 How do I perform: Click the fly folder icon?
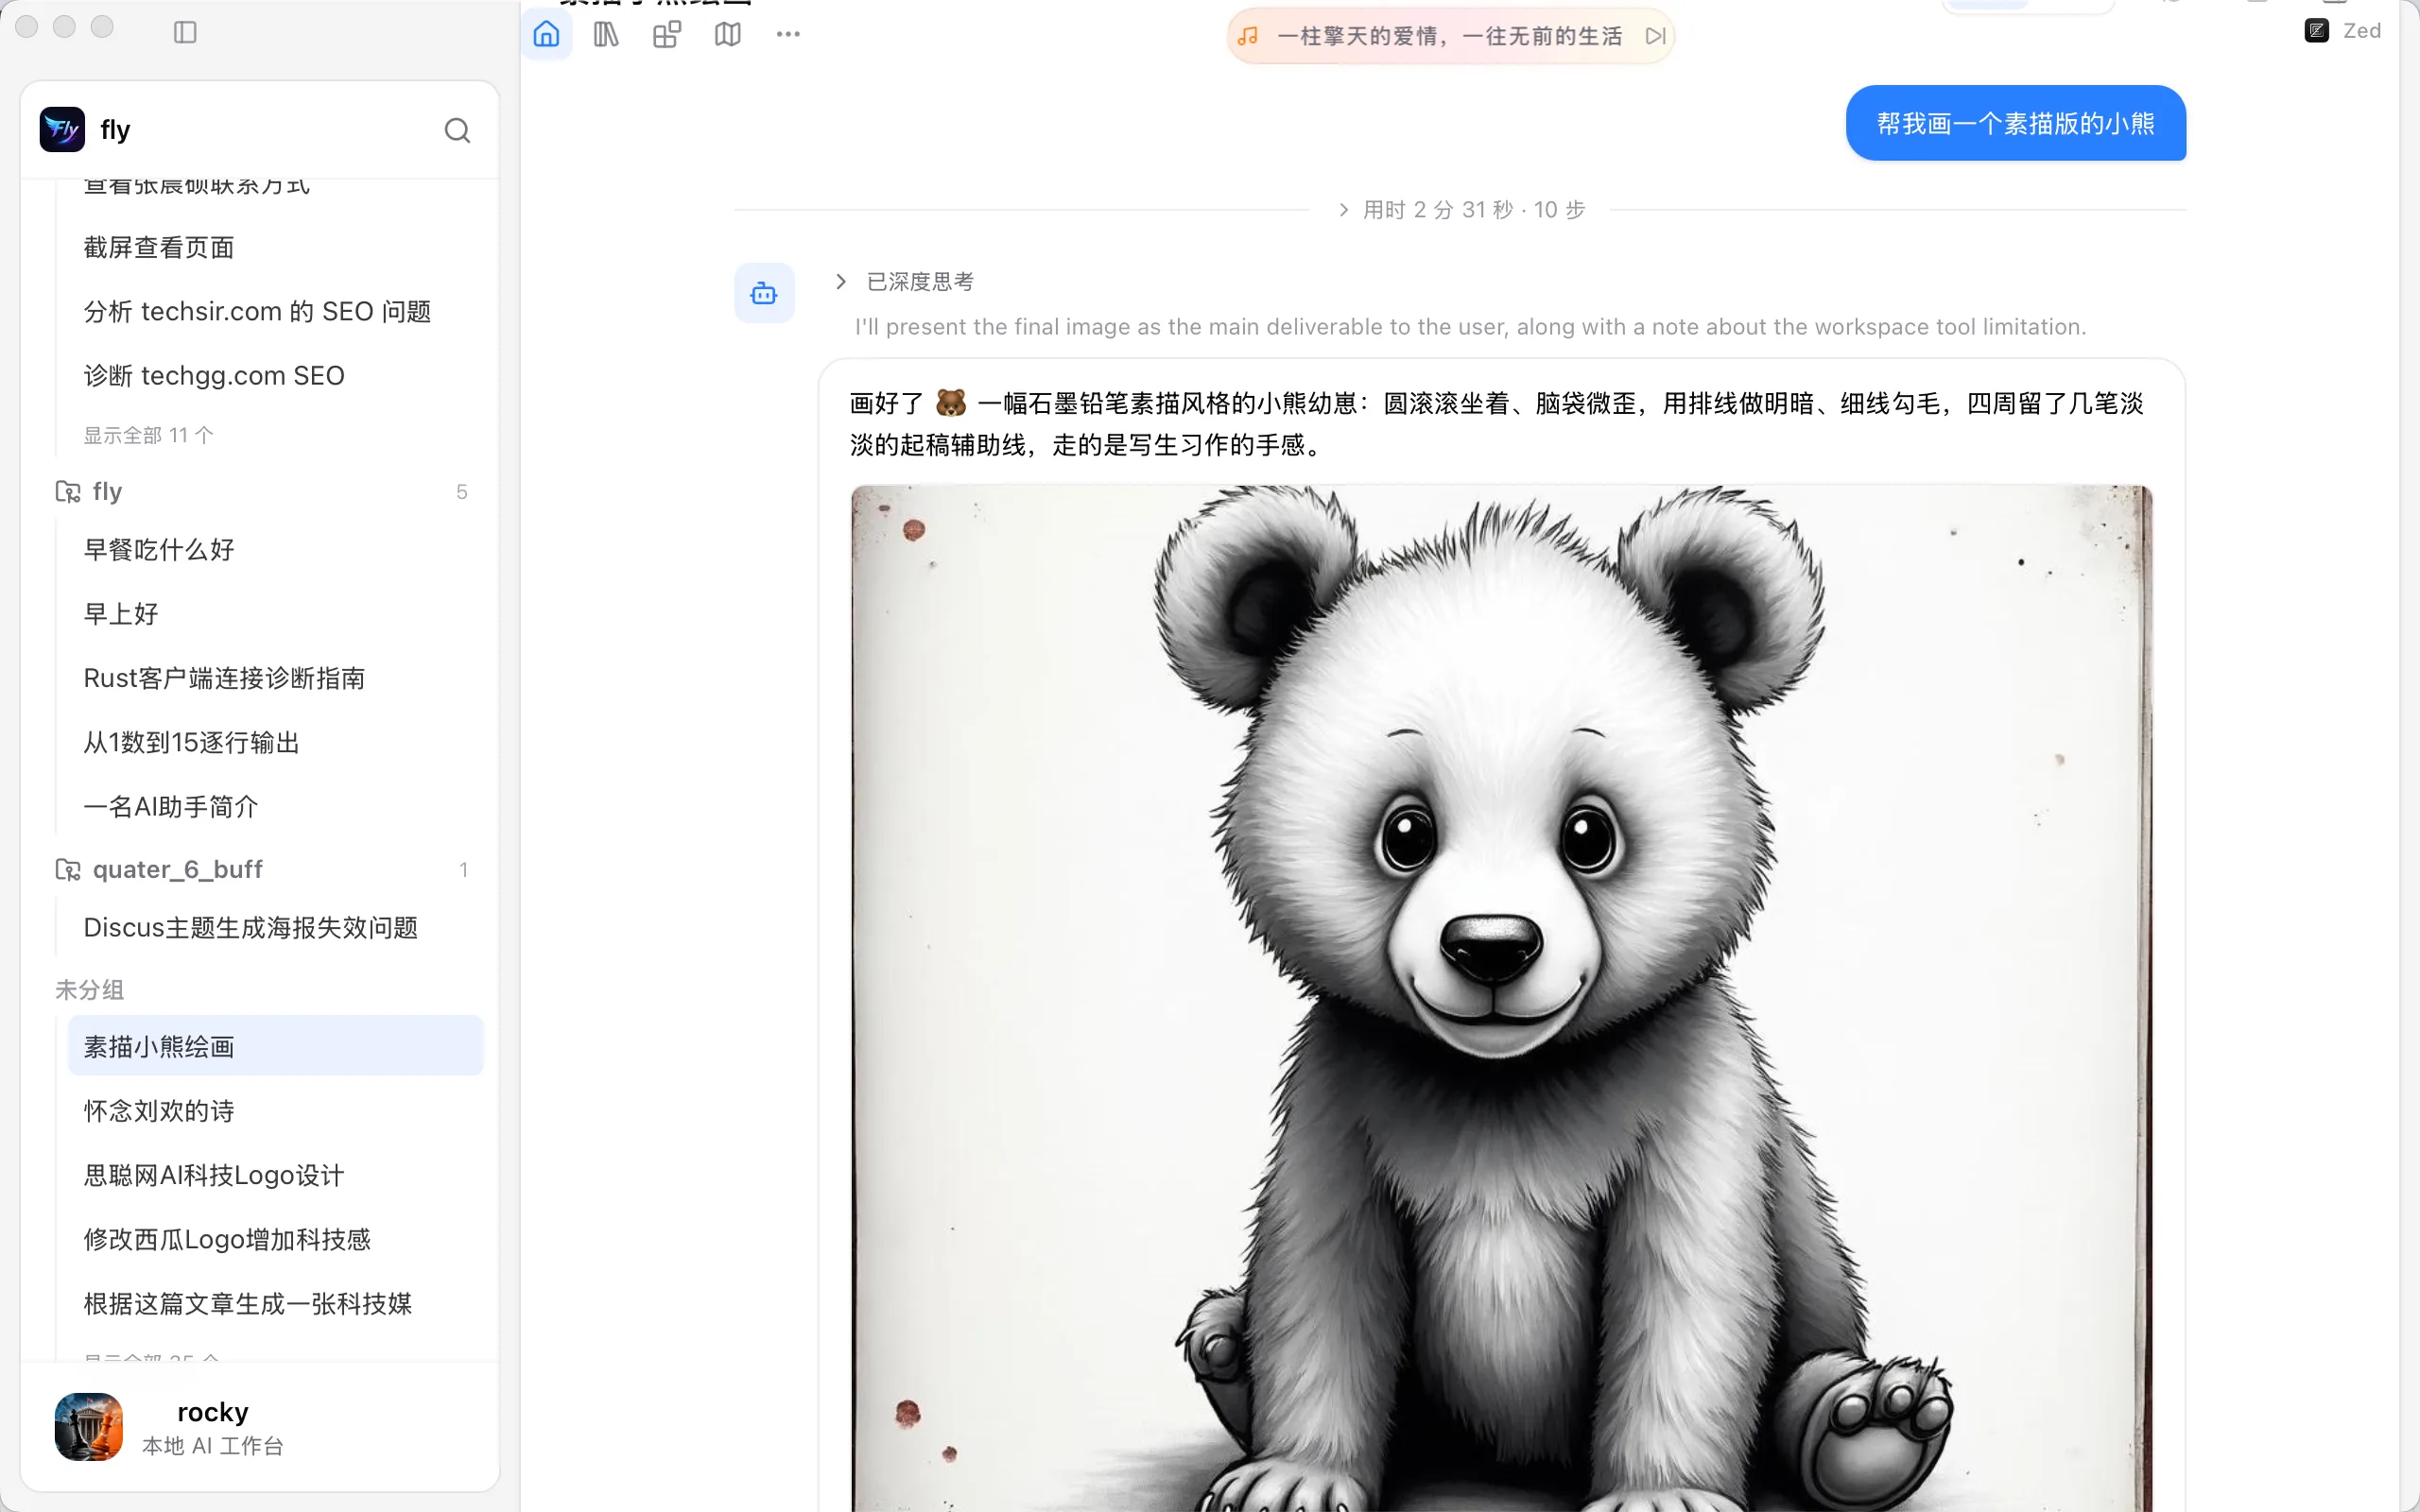pos(68,492)
